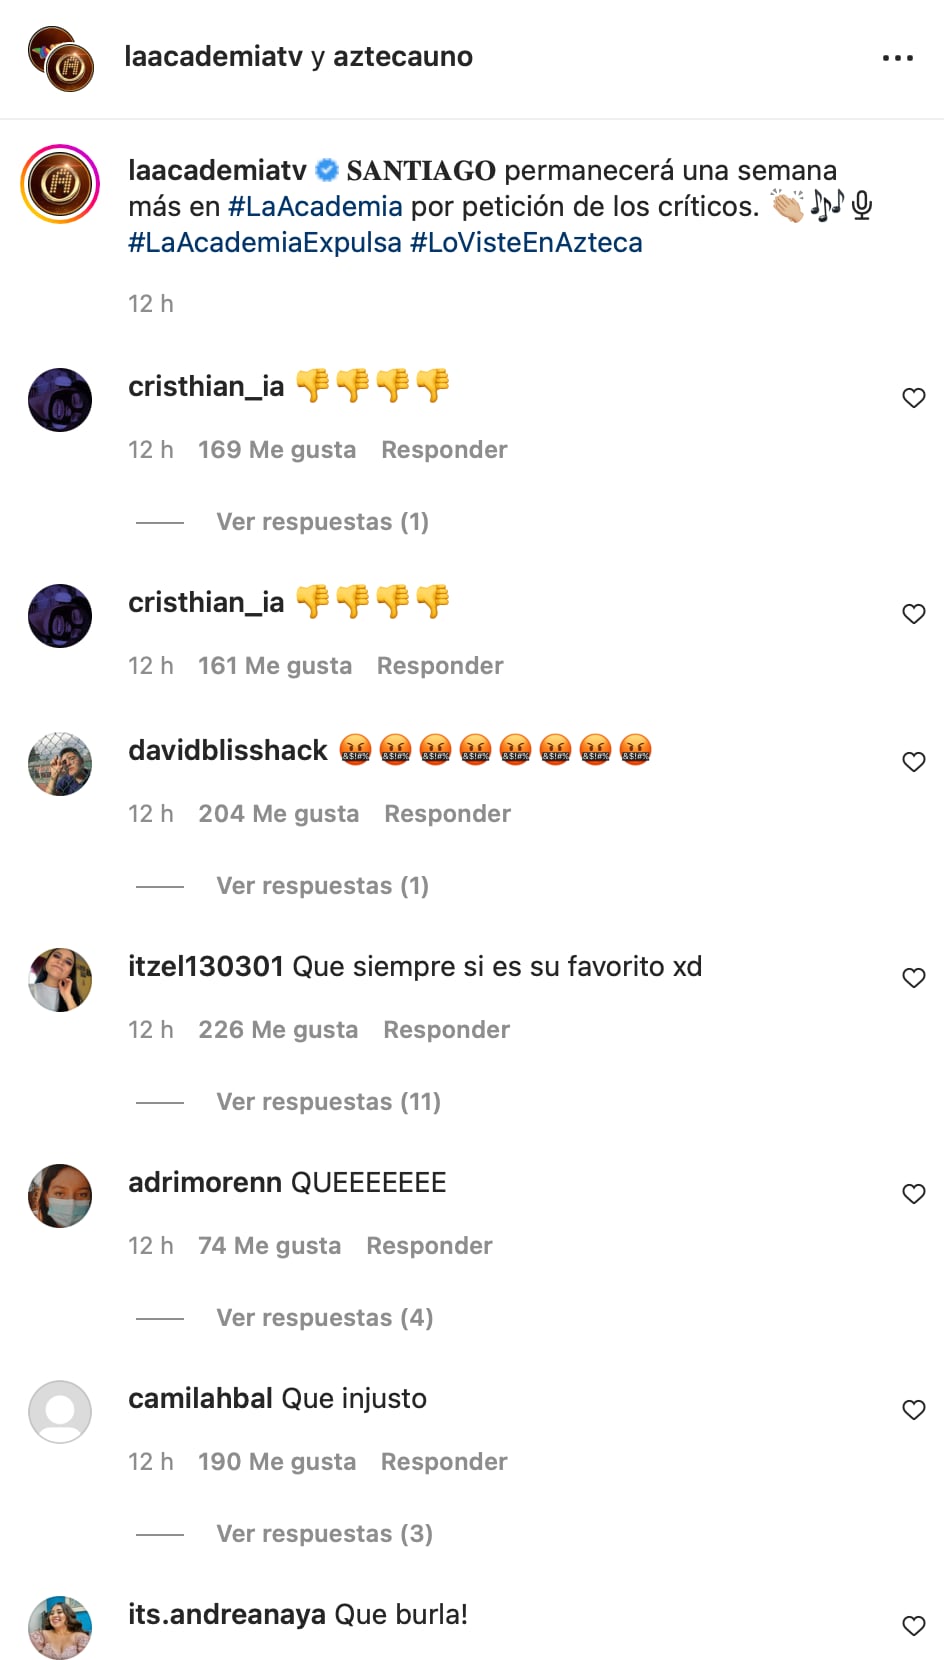Screen dimensions: 944x1660
Task: Open aztecauno profile from header
Action: tap(402, 57)
